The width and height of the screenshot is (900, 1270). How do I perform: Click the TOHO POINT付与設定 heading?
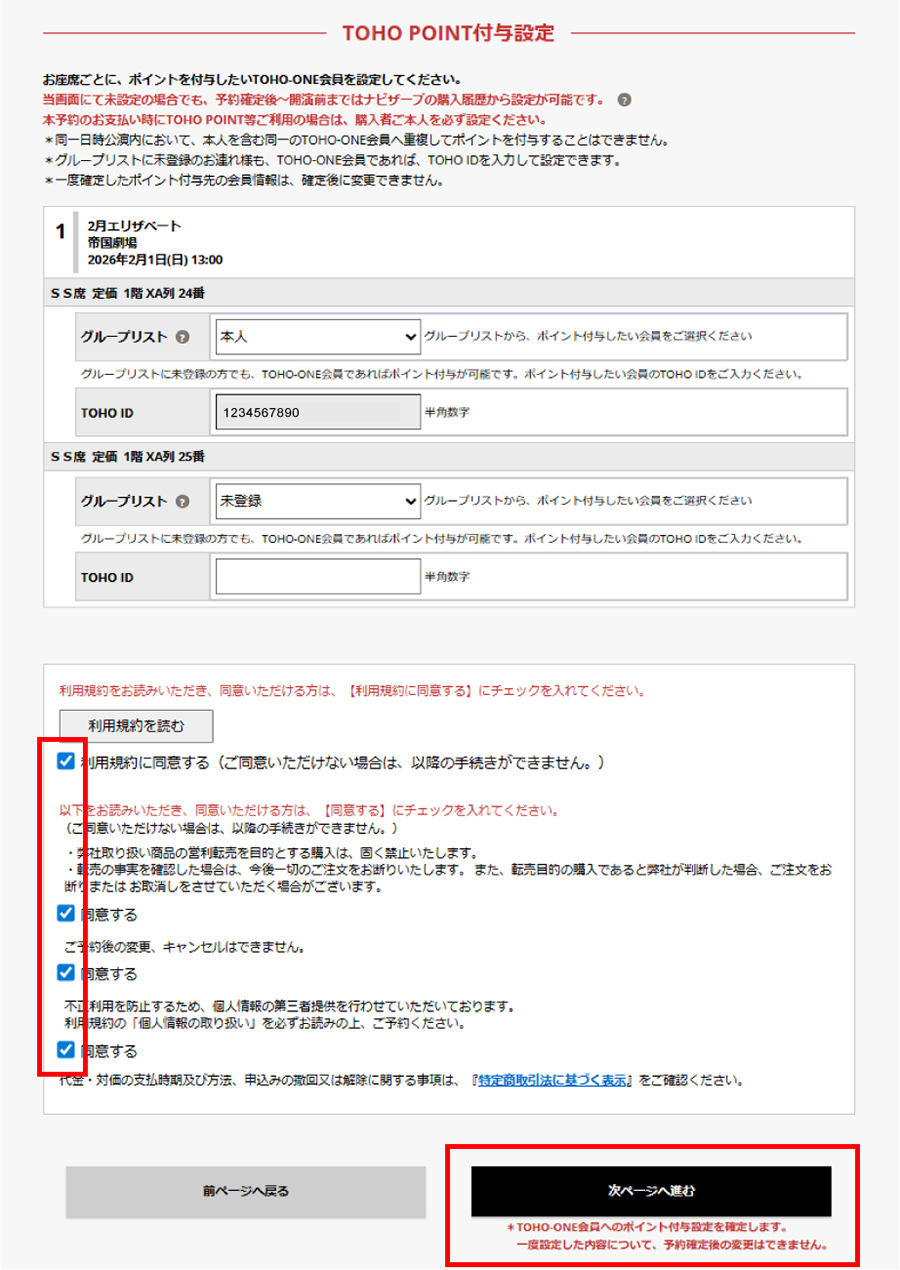coord(448,33)
